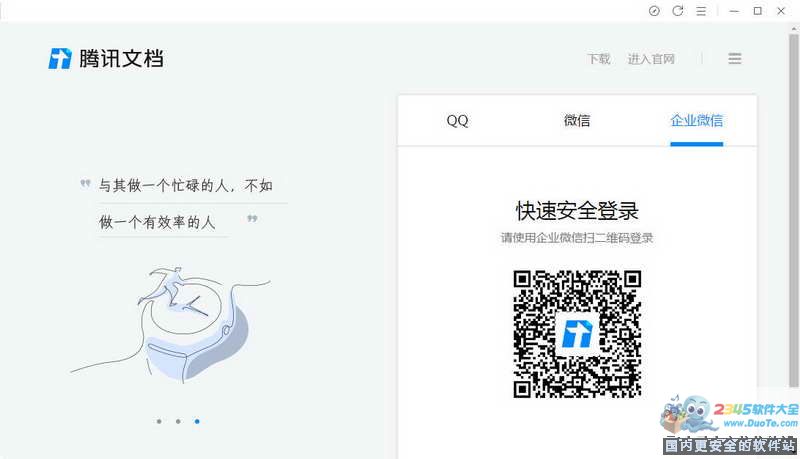Select the third carousel slide dot

tap(197, 421)
